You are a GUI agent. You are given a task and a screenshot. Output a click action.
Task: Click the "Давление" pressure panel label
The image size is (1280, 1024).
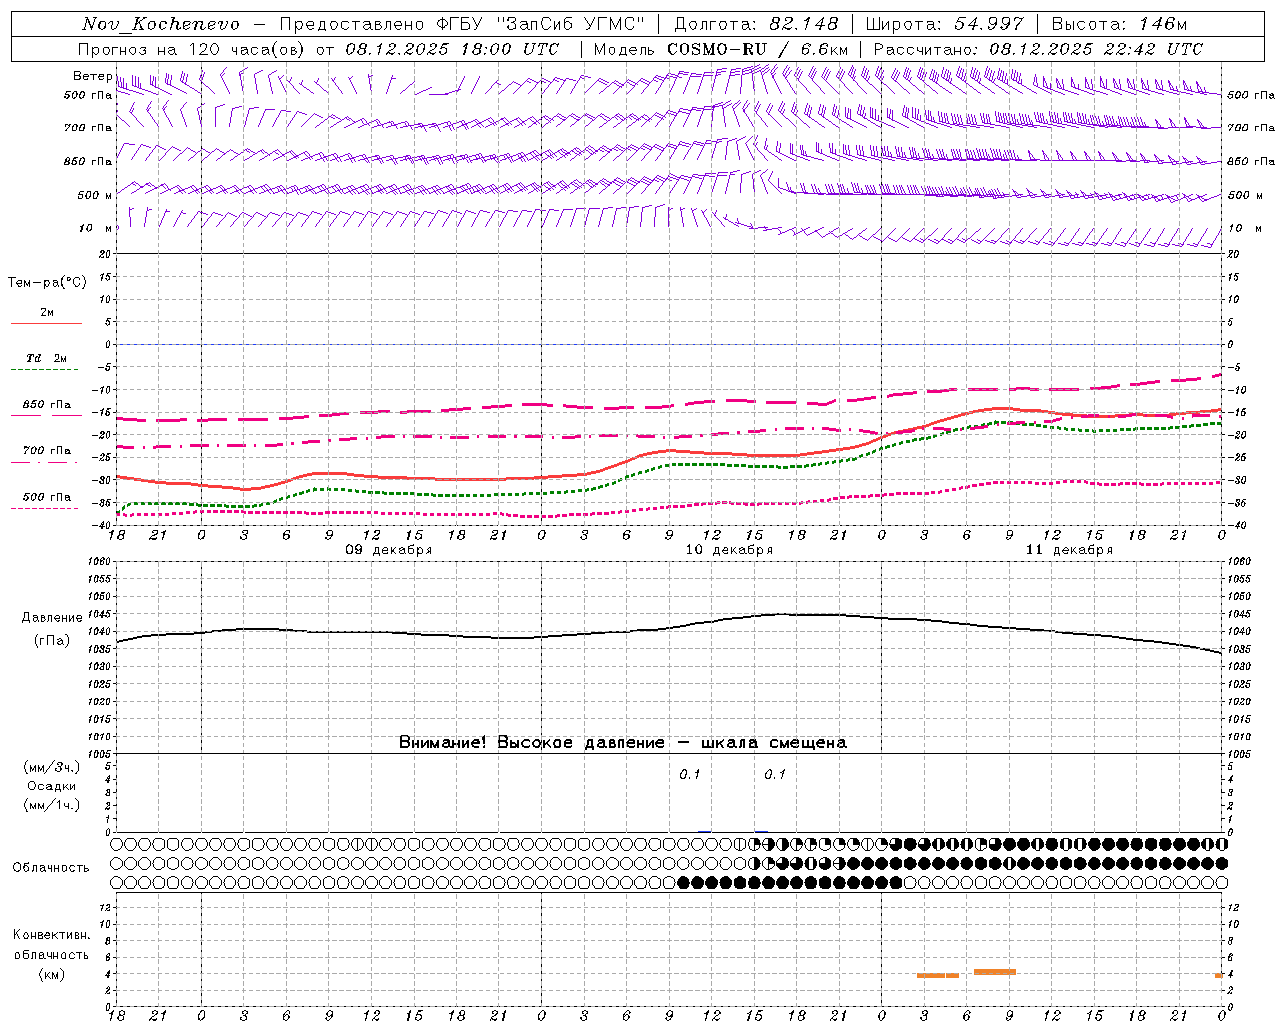click(52, 618)
